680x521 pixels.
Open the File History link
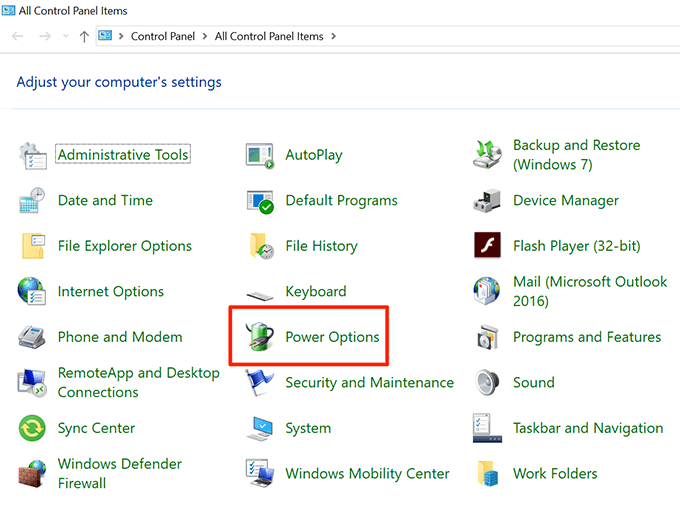(x=321, y=246)
